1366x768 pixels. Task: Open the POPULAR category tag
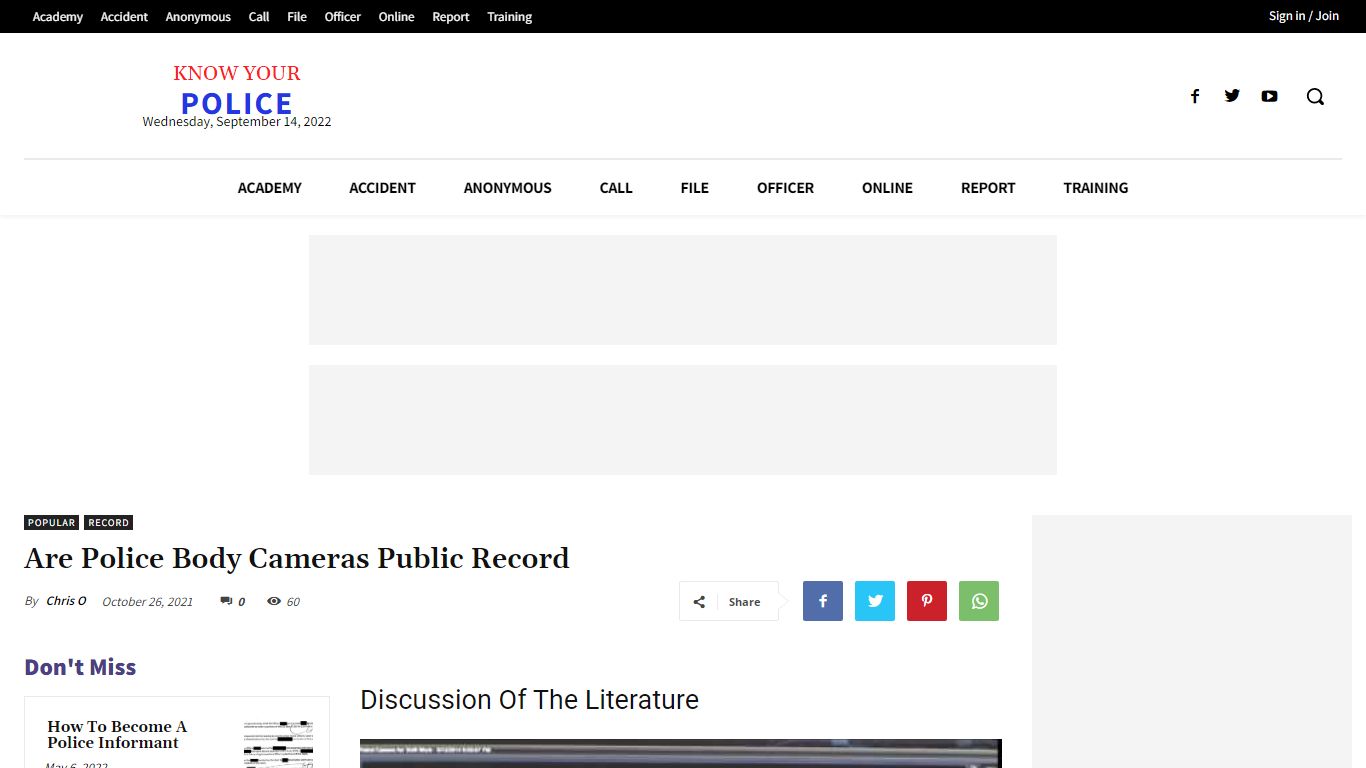pos(51,523)
